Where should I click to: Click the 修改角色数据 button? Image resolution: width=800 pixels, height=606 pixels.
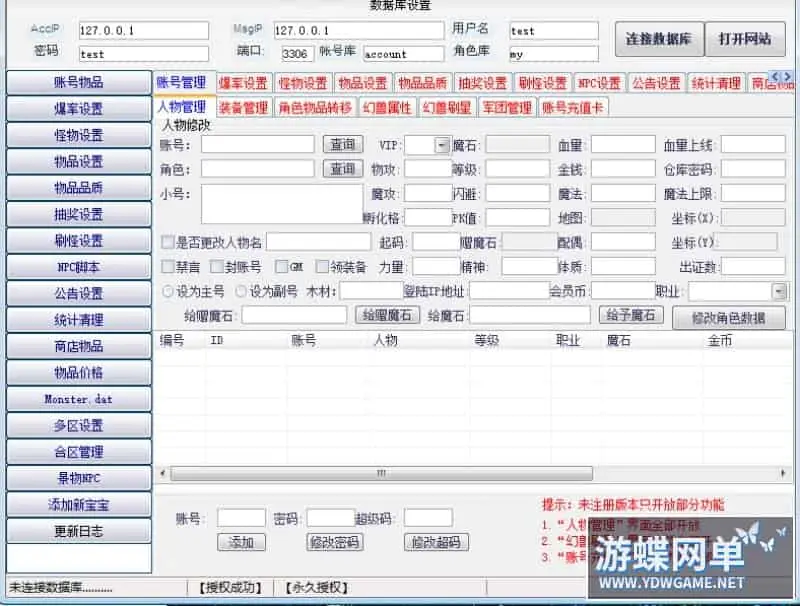729,318
